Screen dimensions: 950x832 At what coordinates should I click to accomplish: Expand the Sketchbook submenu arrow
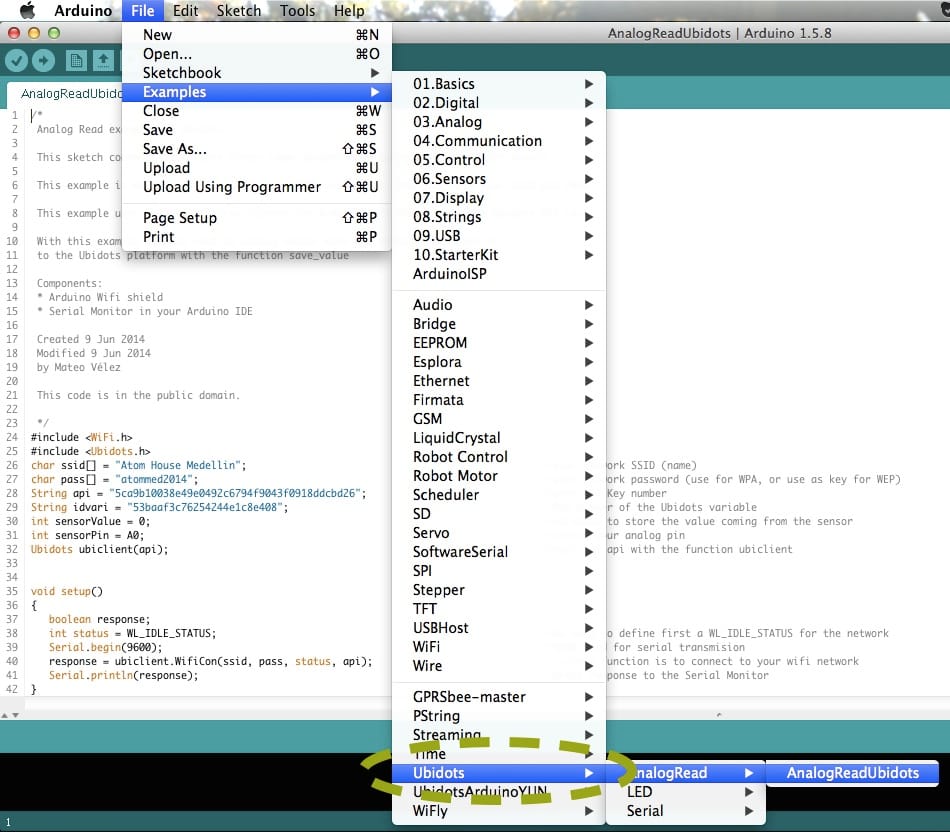click(375, 73)
